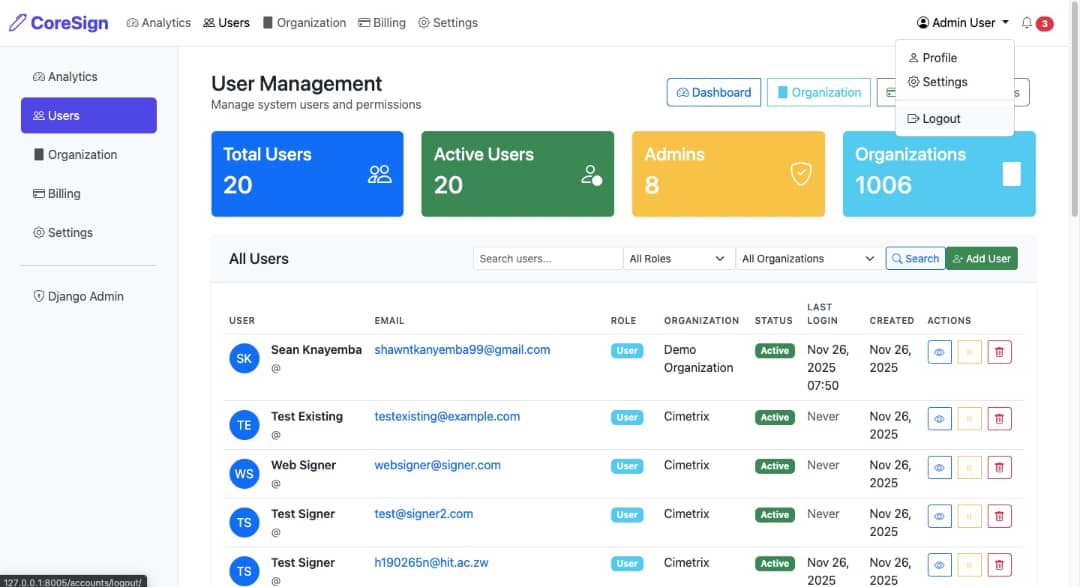Click the CoreSign pen logo
This screenshot has height=587, width=1080.
18,23
